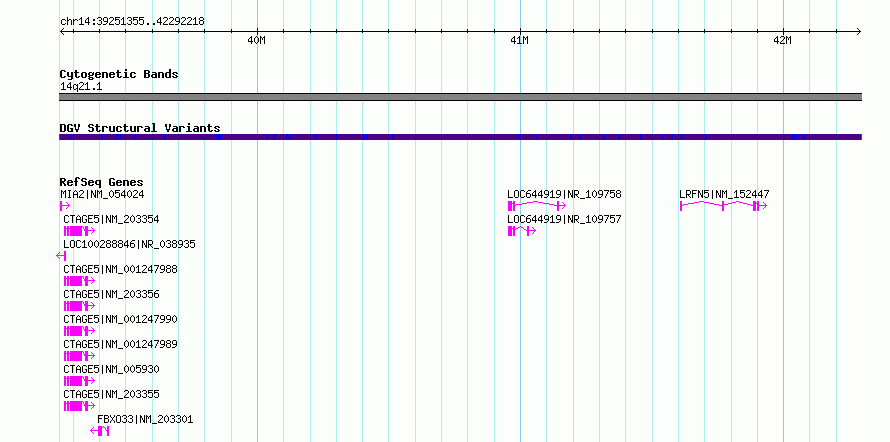Click the gray 14q21.1 cytogenetic band bar
Image resolution: width=890 pixels, height=442 pixels.
(x=460, y=97)
